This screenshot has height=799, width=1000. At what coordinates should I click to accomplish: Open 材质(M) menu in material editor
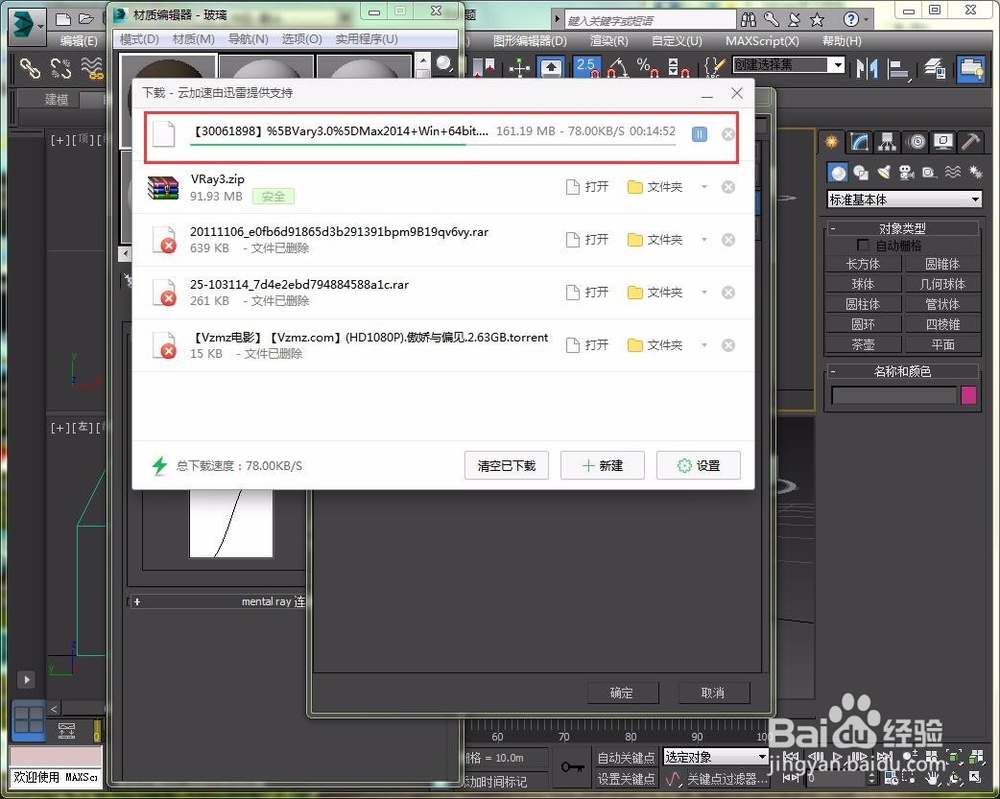(x=193, y=39)
